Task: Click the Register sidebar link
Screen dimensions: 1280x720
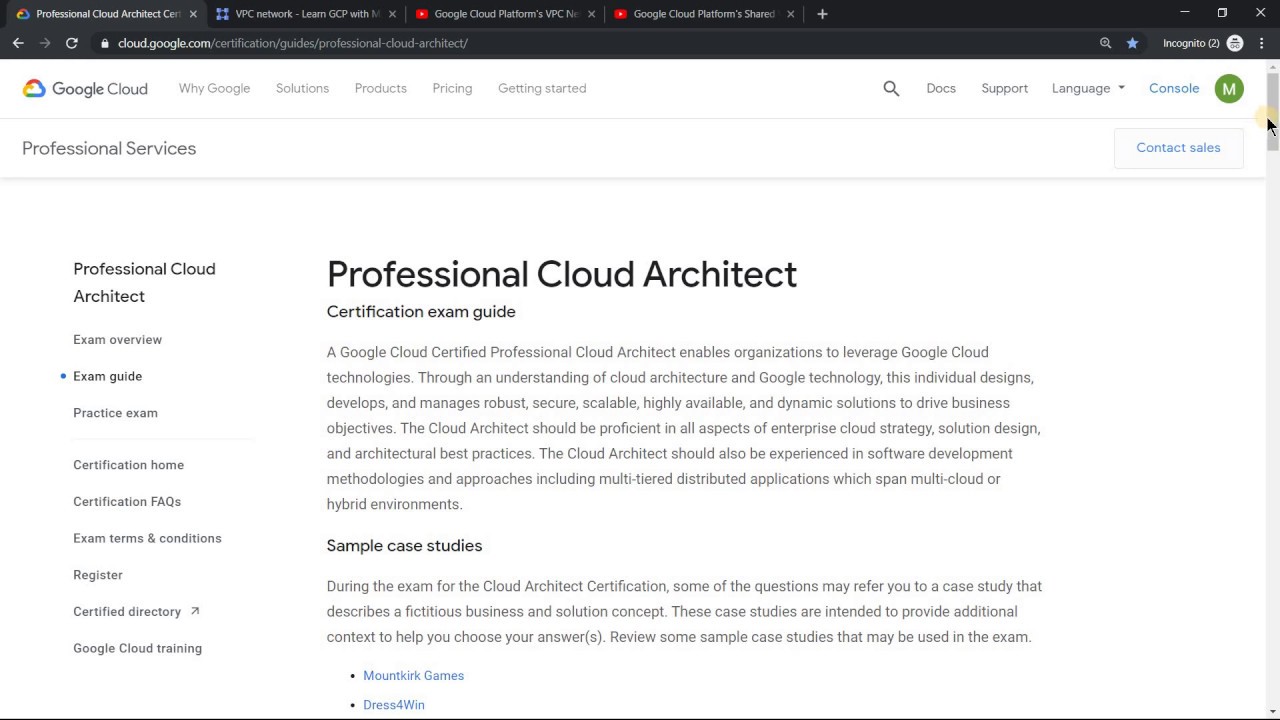Action: coord(98,575)
